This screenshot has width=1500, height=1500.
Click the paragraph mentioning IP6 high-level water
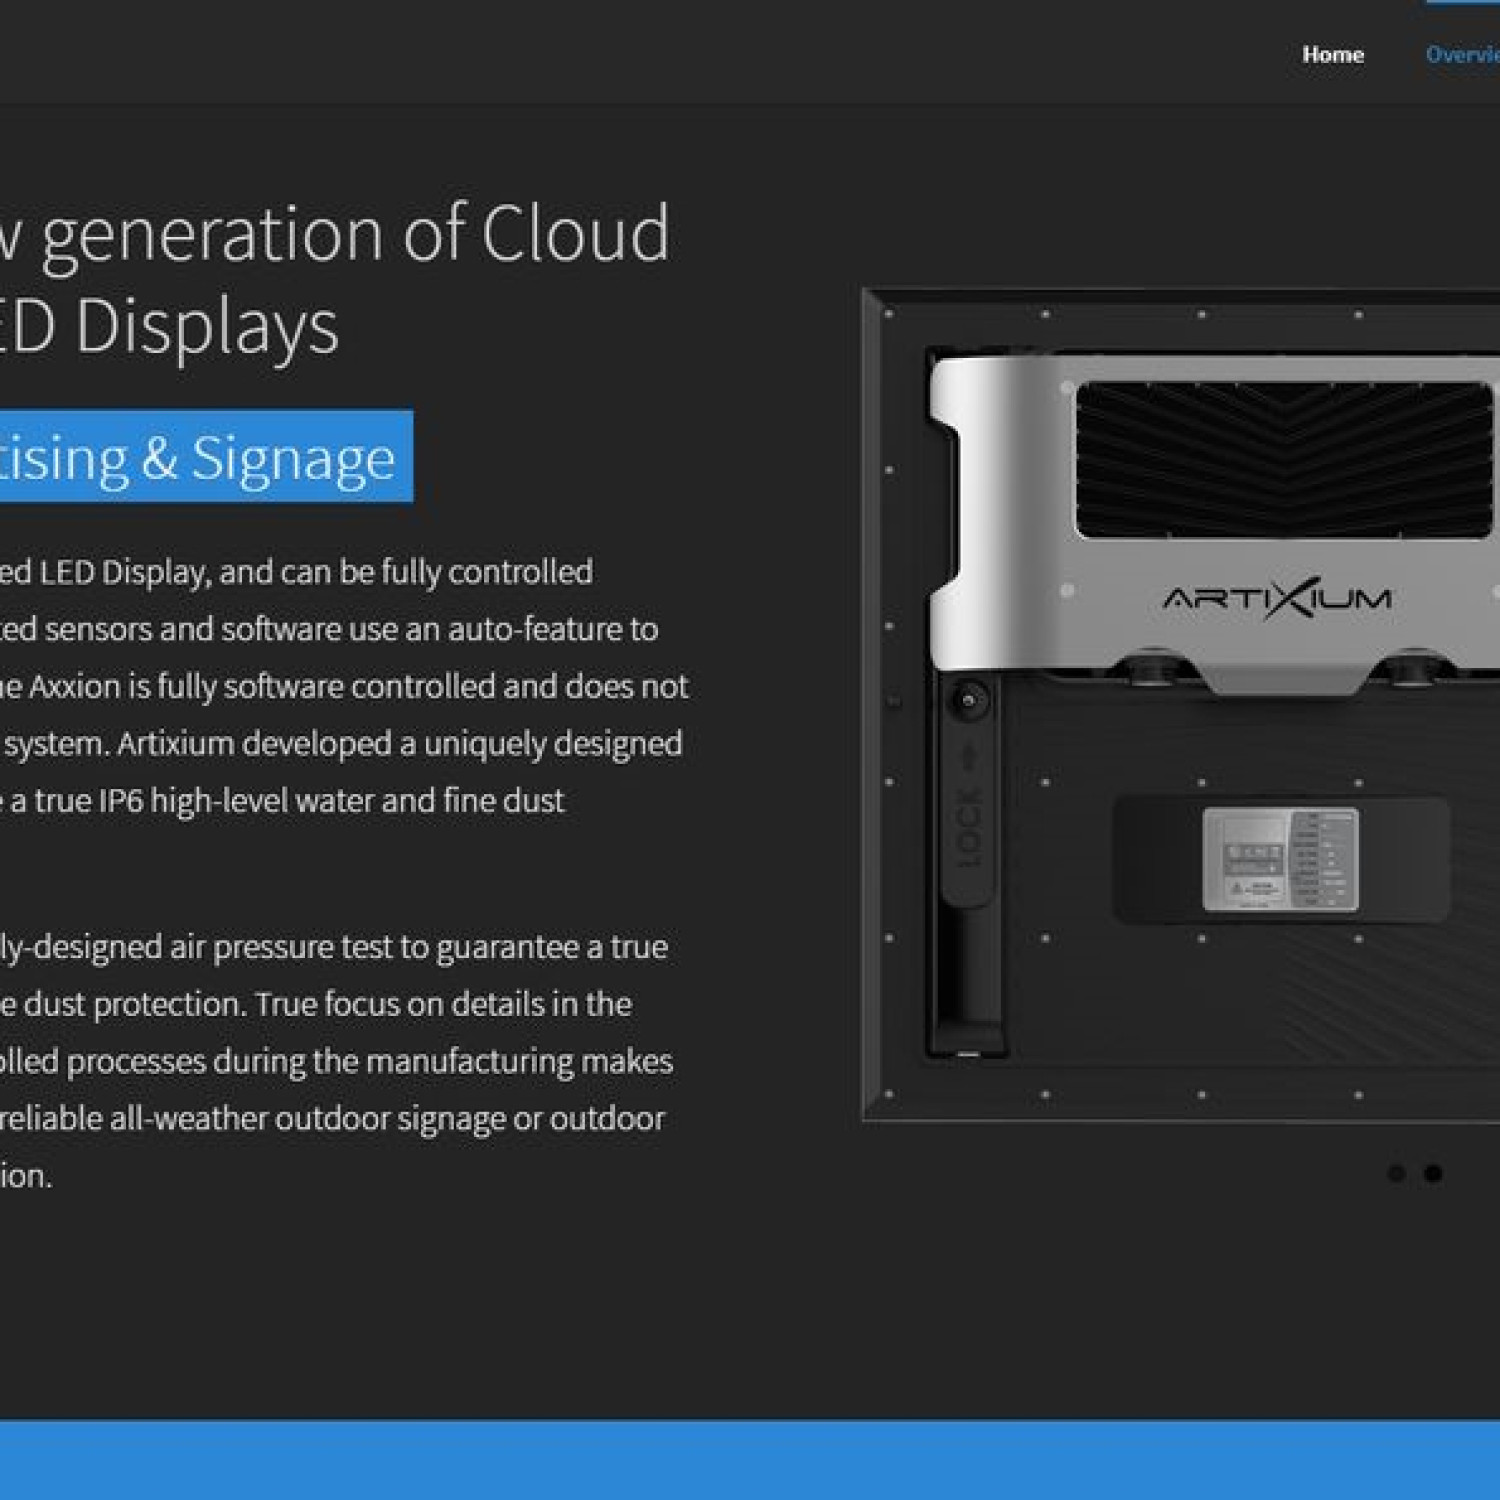coord(285,801)
